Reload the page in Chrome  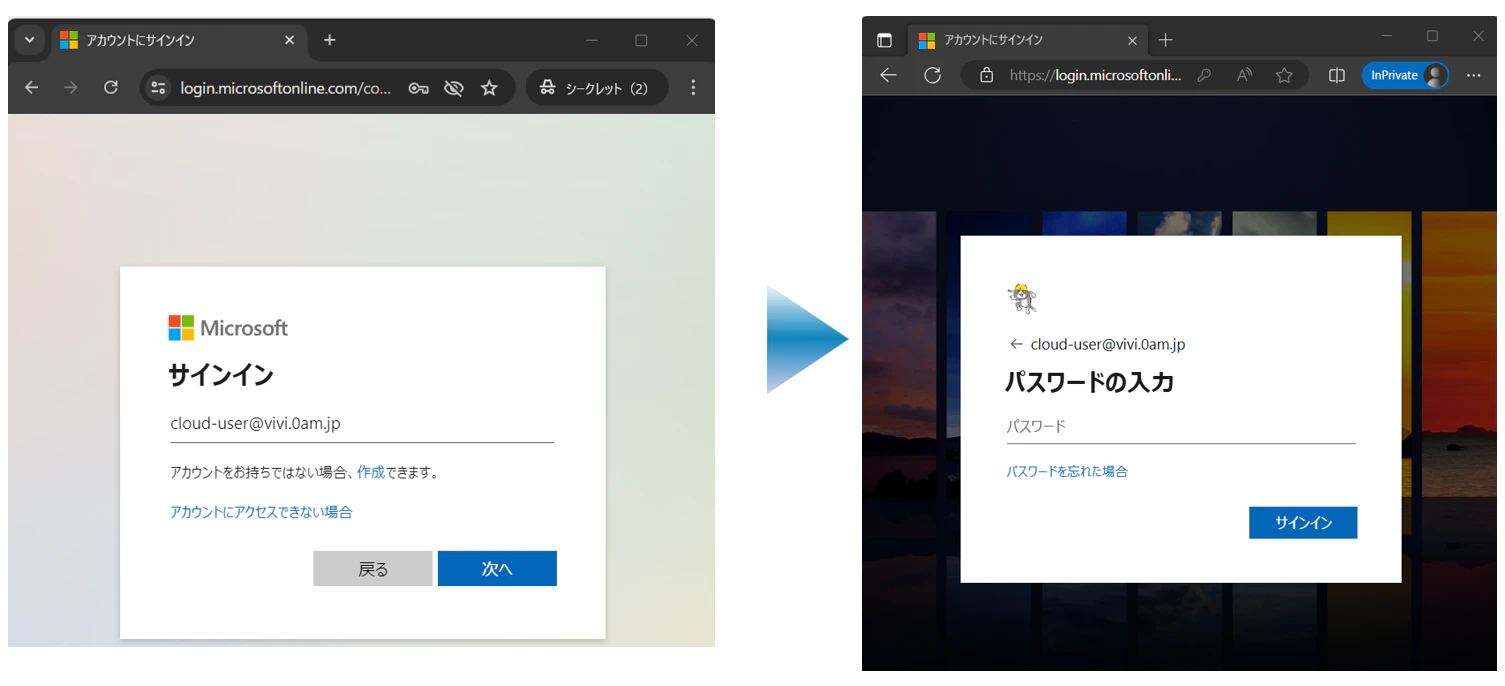pyautogui.click(x=111, y=88)
